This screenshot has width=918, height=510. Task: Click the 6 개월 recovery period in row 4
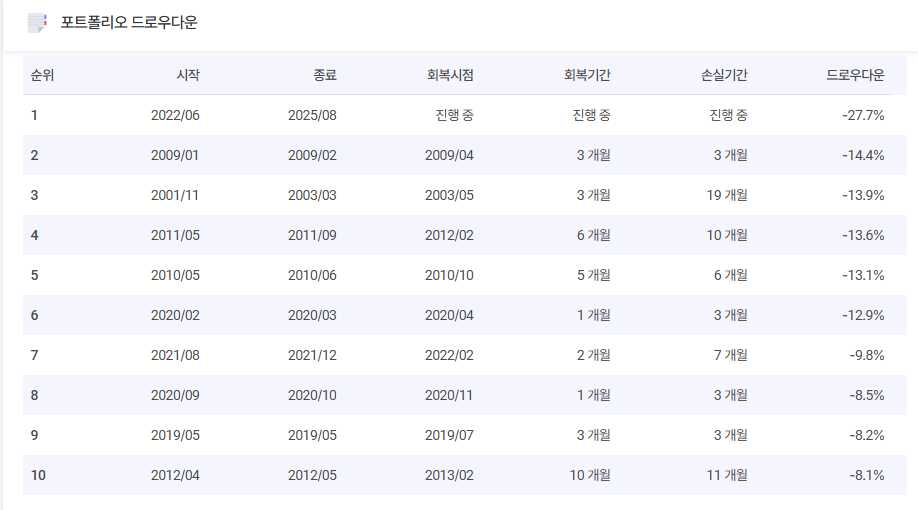(x=594, y=235)
